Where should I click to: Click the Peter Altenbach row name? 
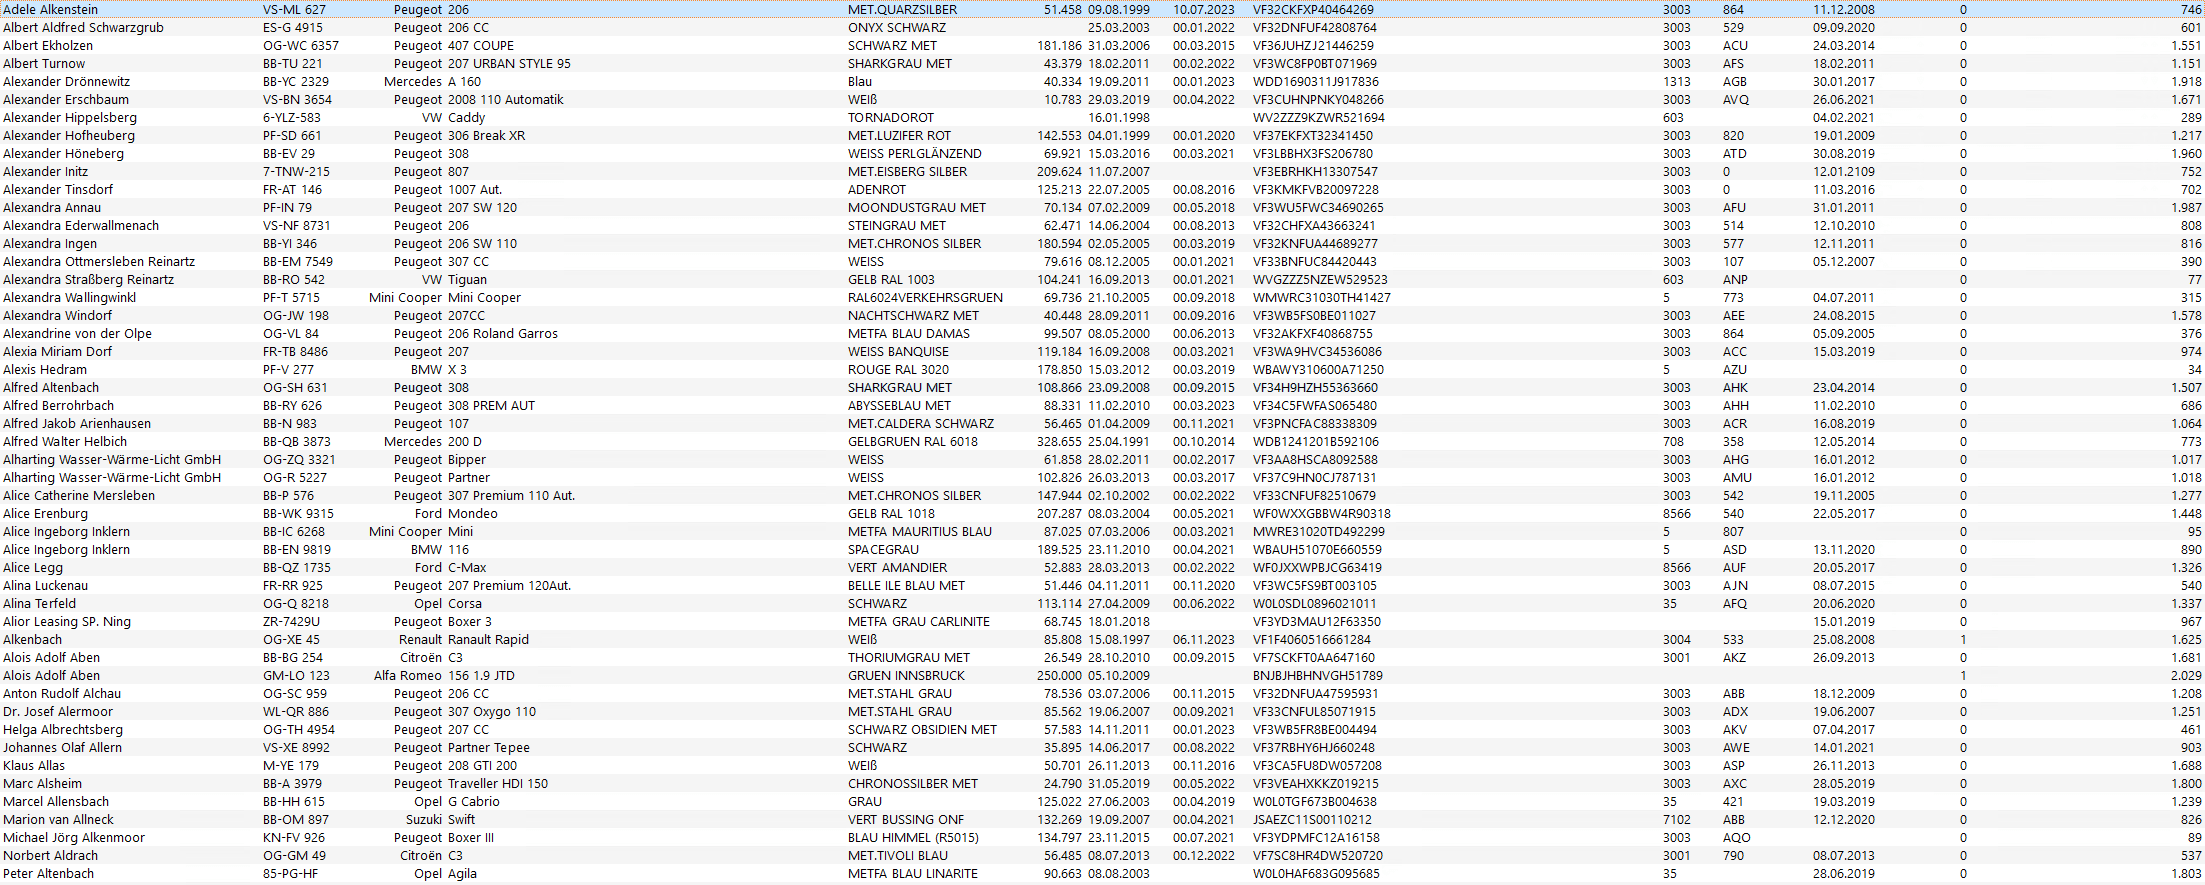[x=48, y=874]
